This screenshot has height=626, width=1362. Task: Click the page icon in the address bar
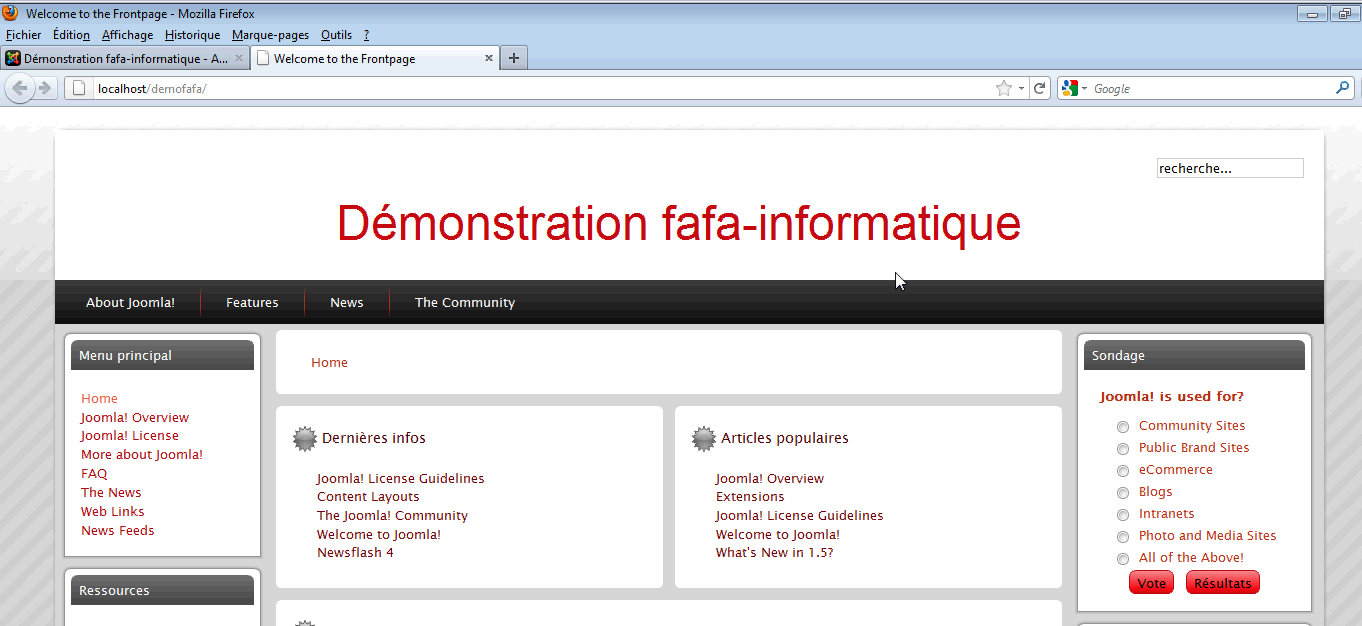tap(80, 88)
